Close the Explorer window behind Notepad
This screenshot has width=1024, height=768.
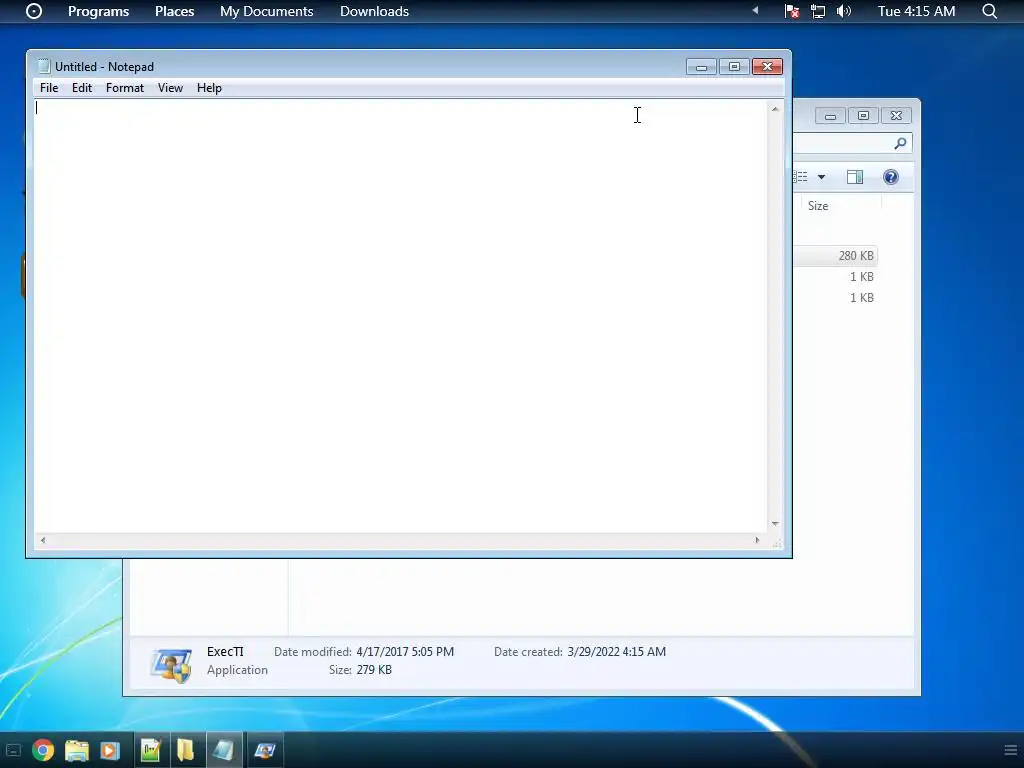(x=897, y=116)
